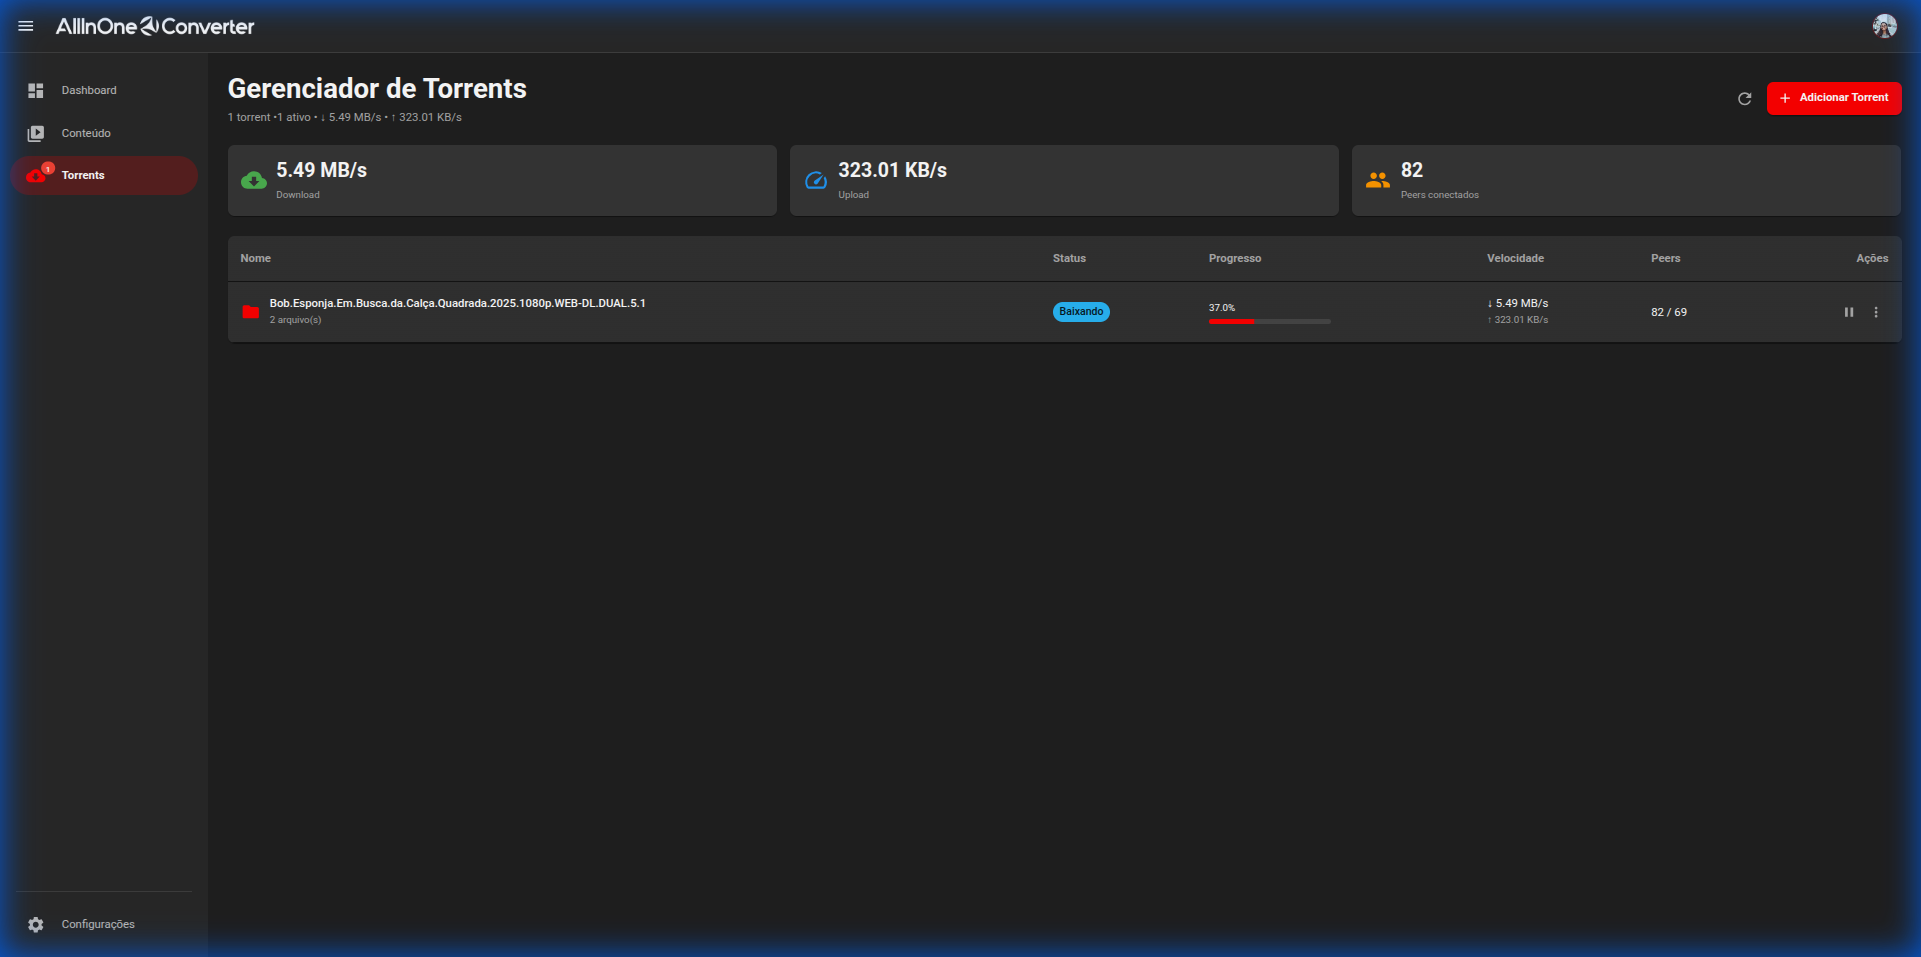Open the Bob.Esponja torrent name entry
This screenshot has height=957, width=1921.
click(x=457, y=303)
